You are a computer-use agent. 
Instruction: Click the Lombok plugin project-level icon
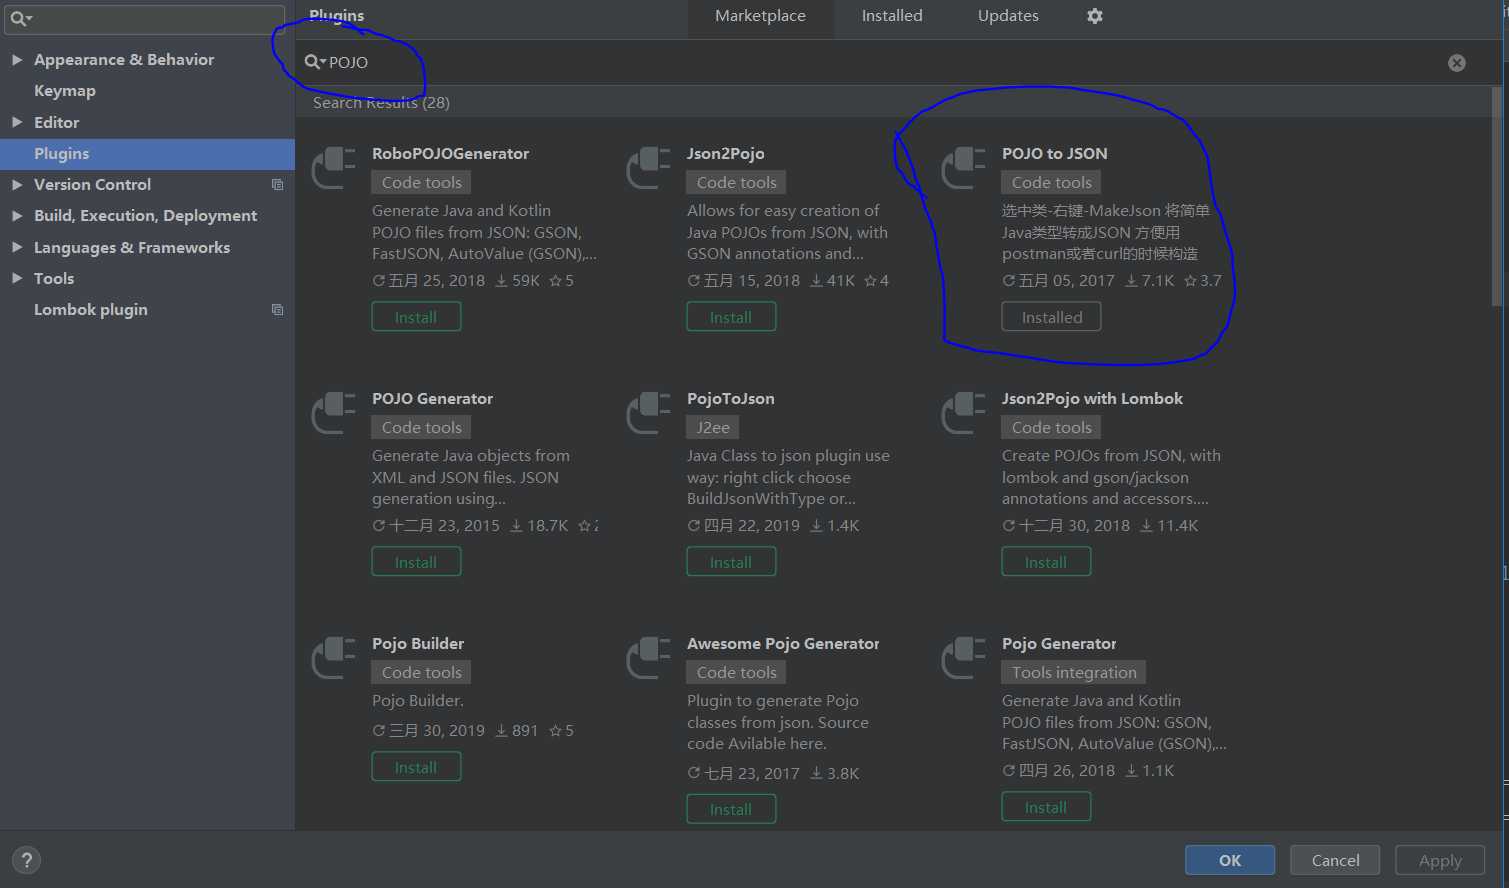[278, 310]
